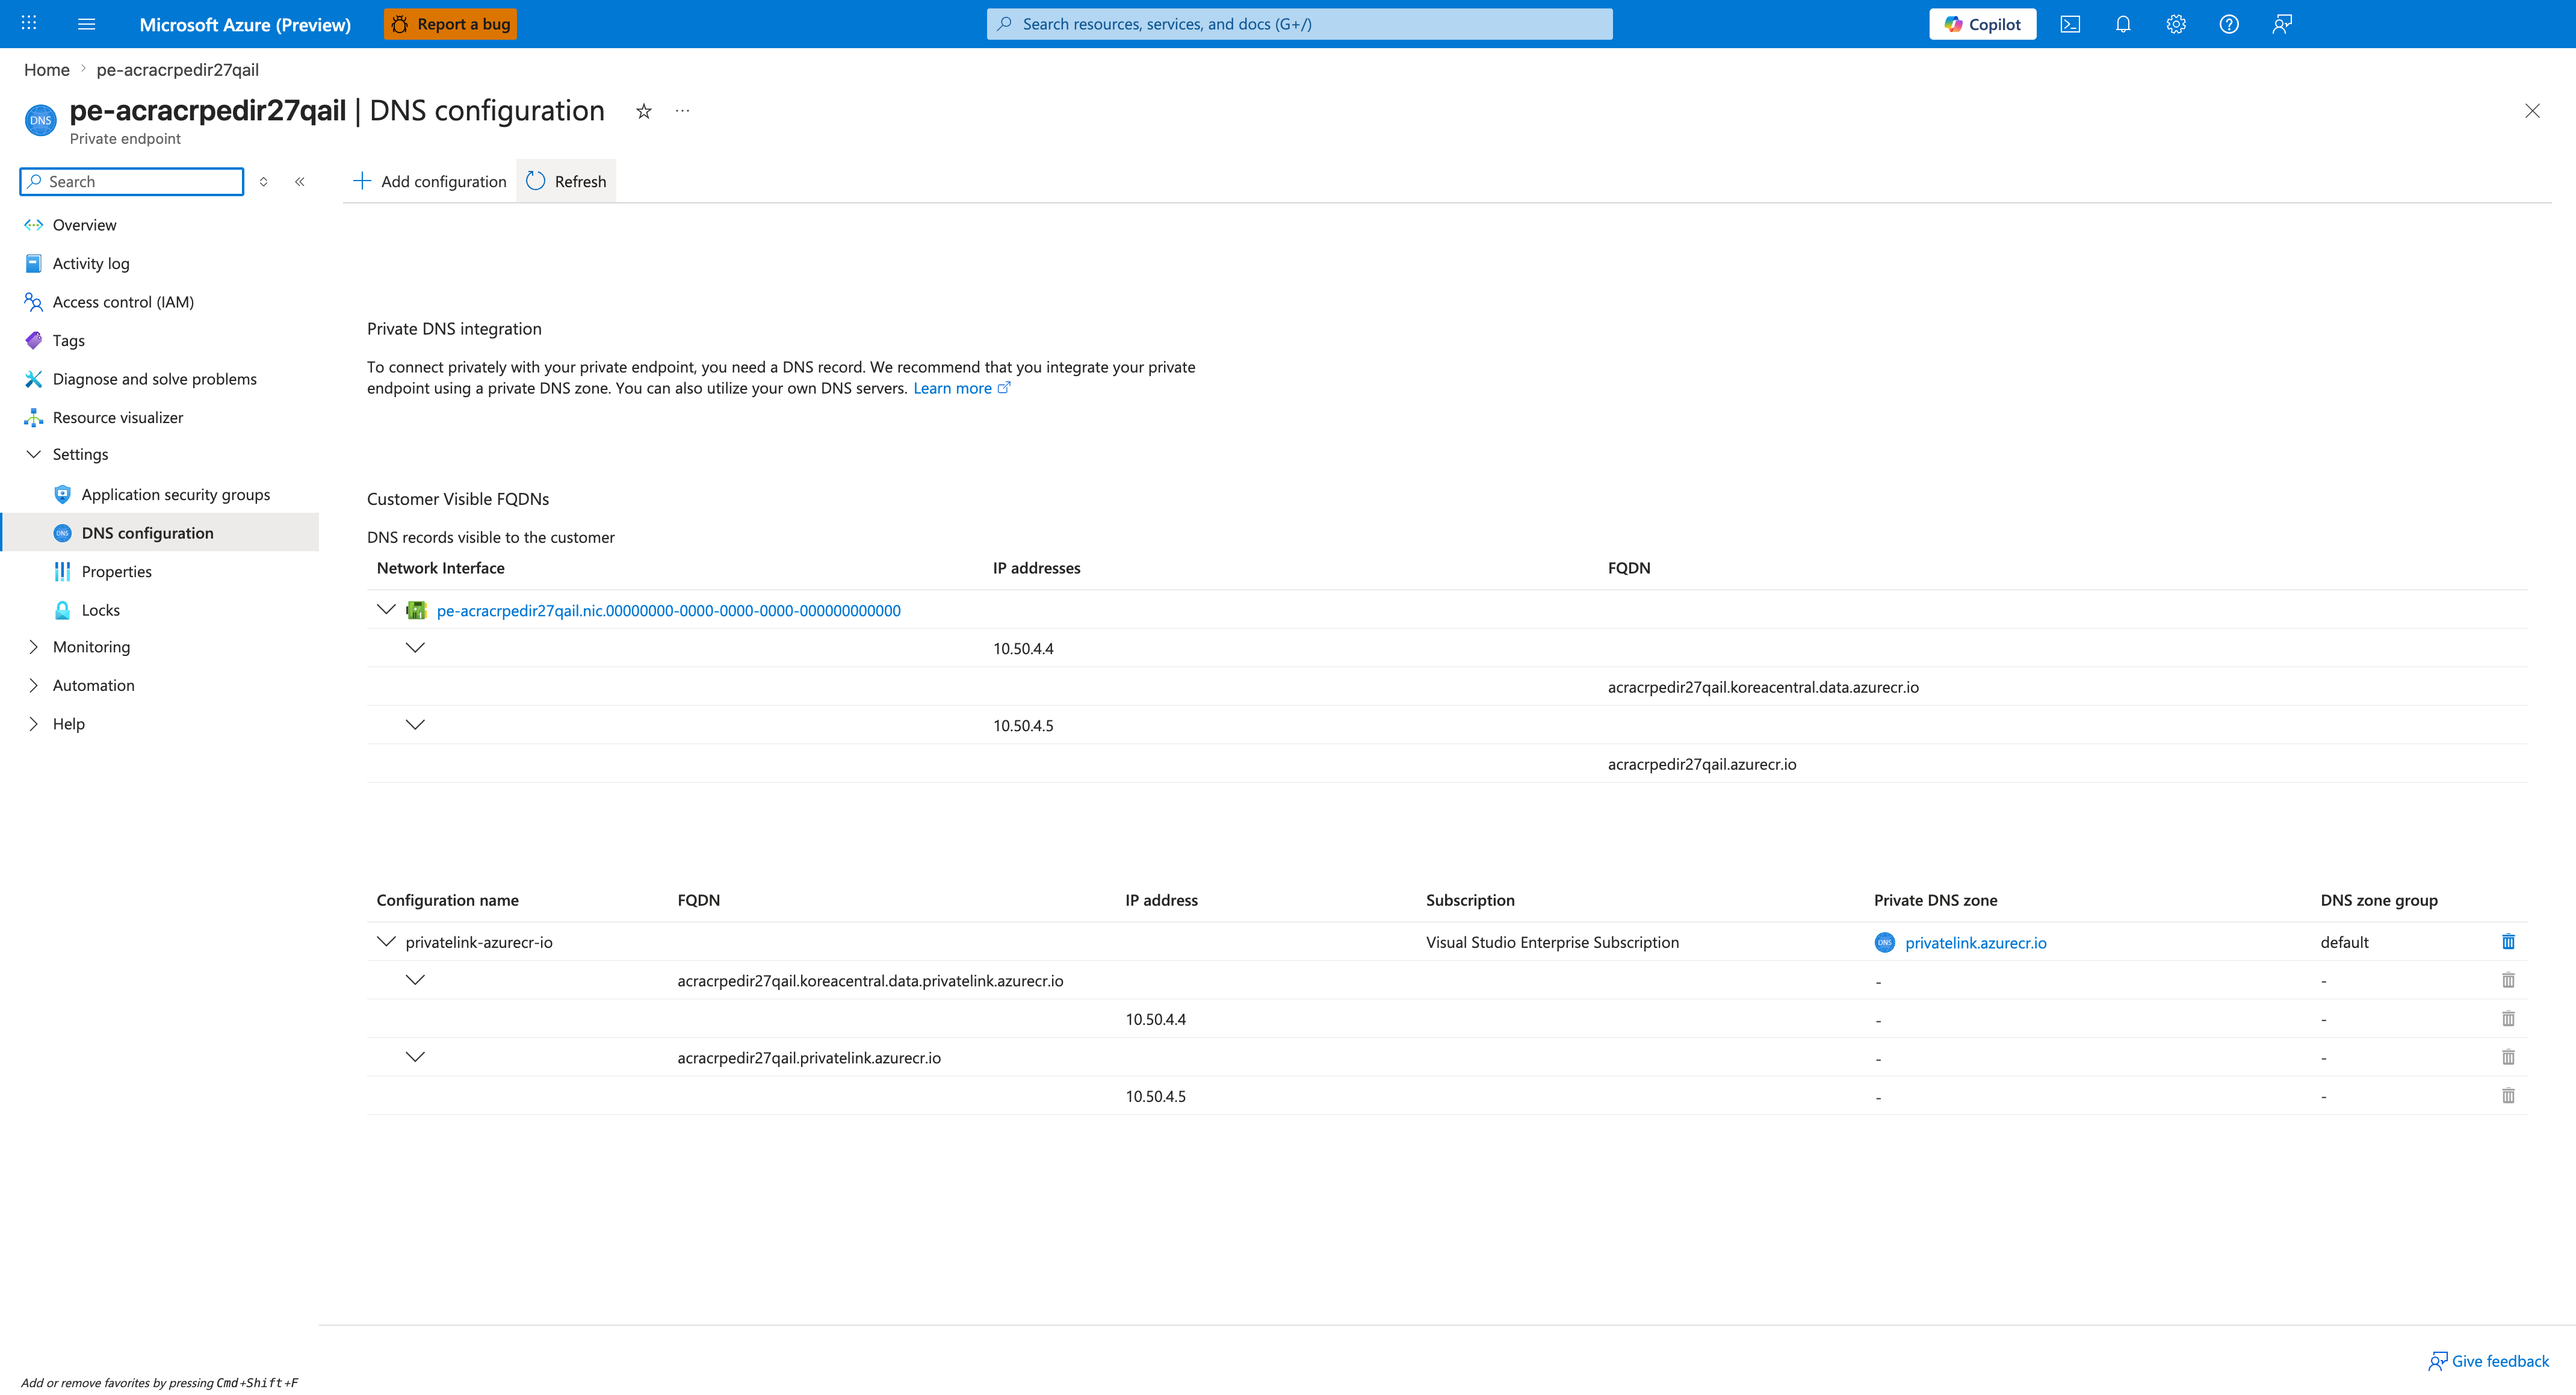Expand the Help section in sidebar
Image resolution: width=2576 pixels, height=1395 pixels.
(33, 723)
